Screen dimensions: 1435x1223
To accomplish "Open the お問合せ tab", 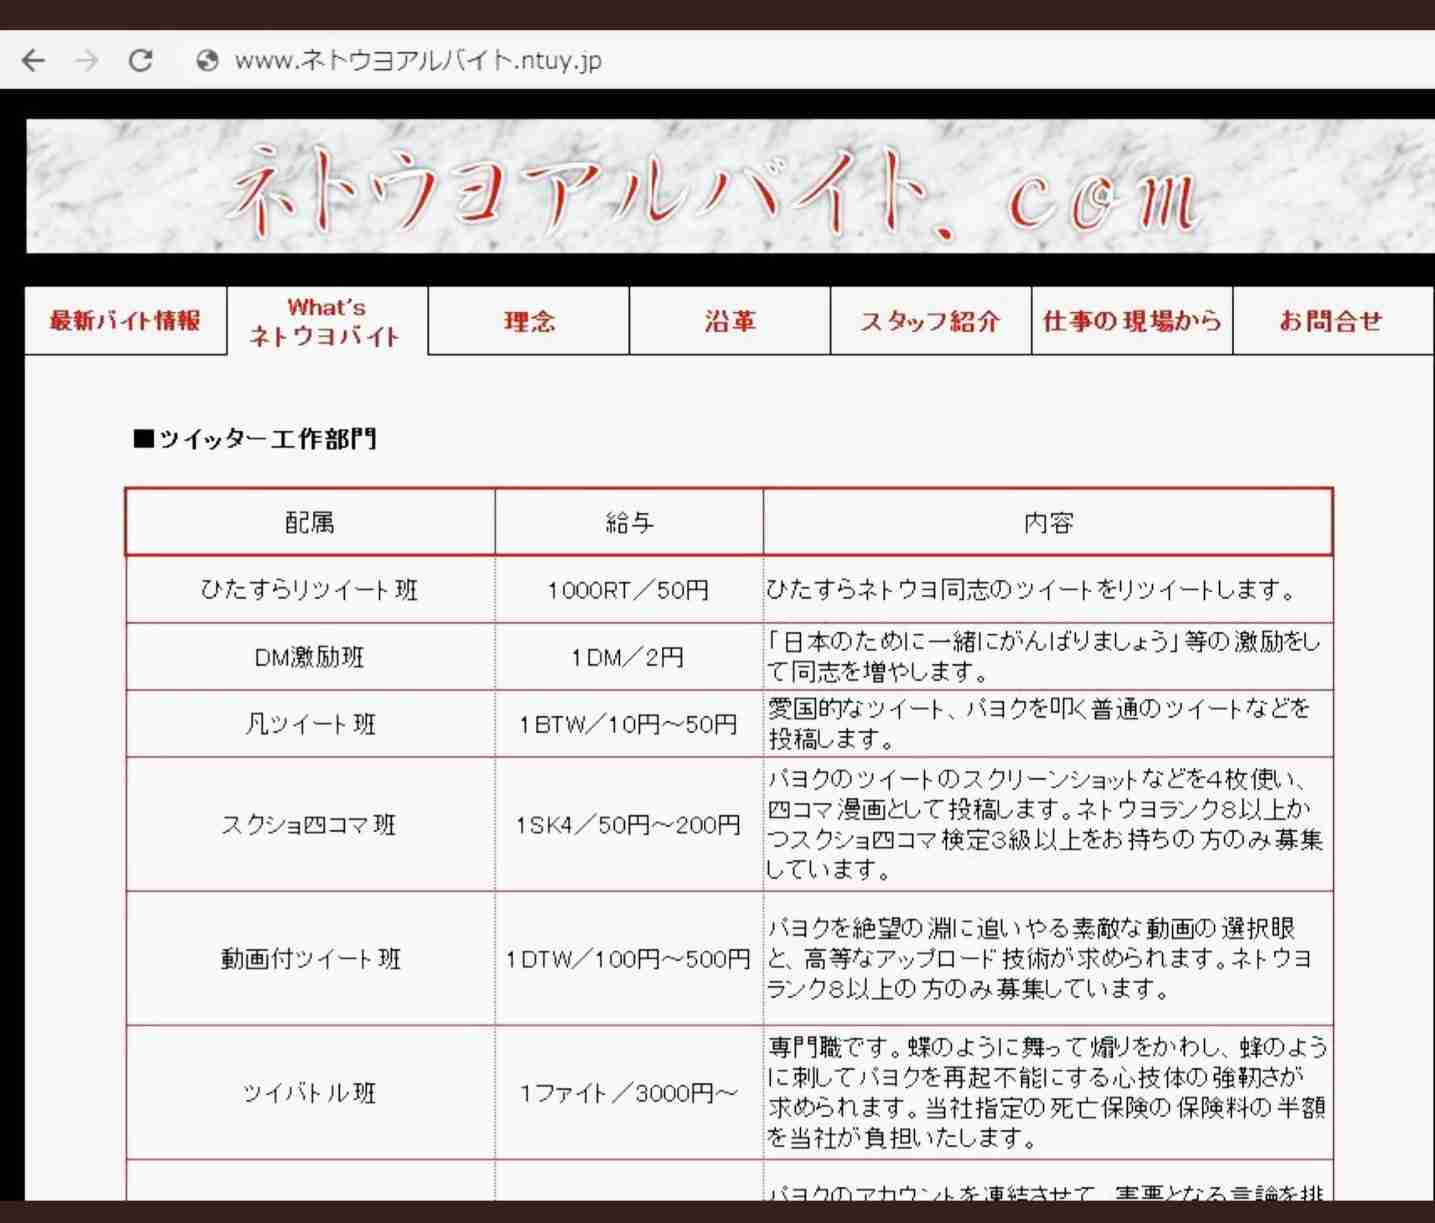I will tap(1333, 321).
